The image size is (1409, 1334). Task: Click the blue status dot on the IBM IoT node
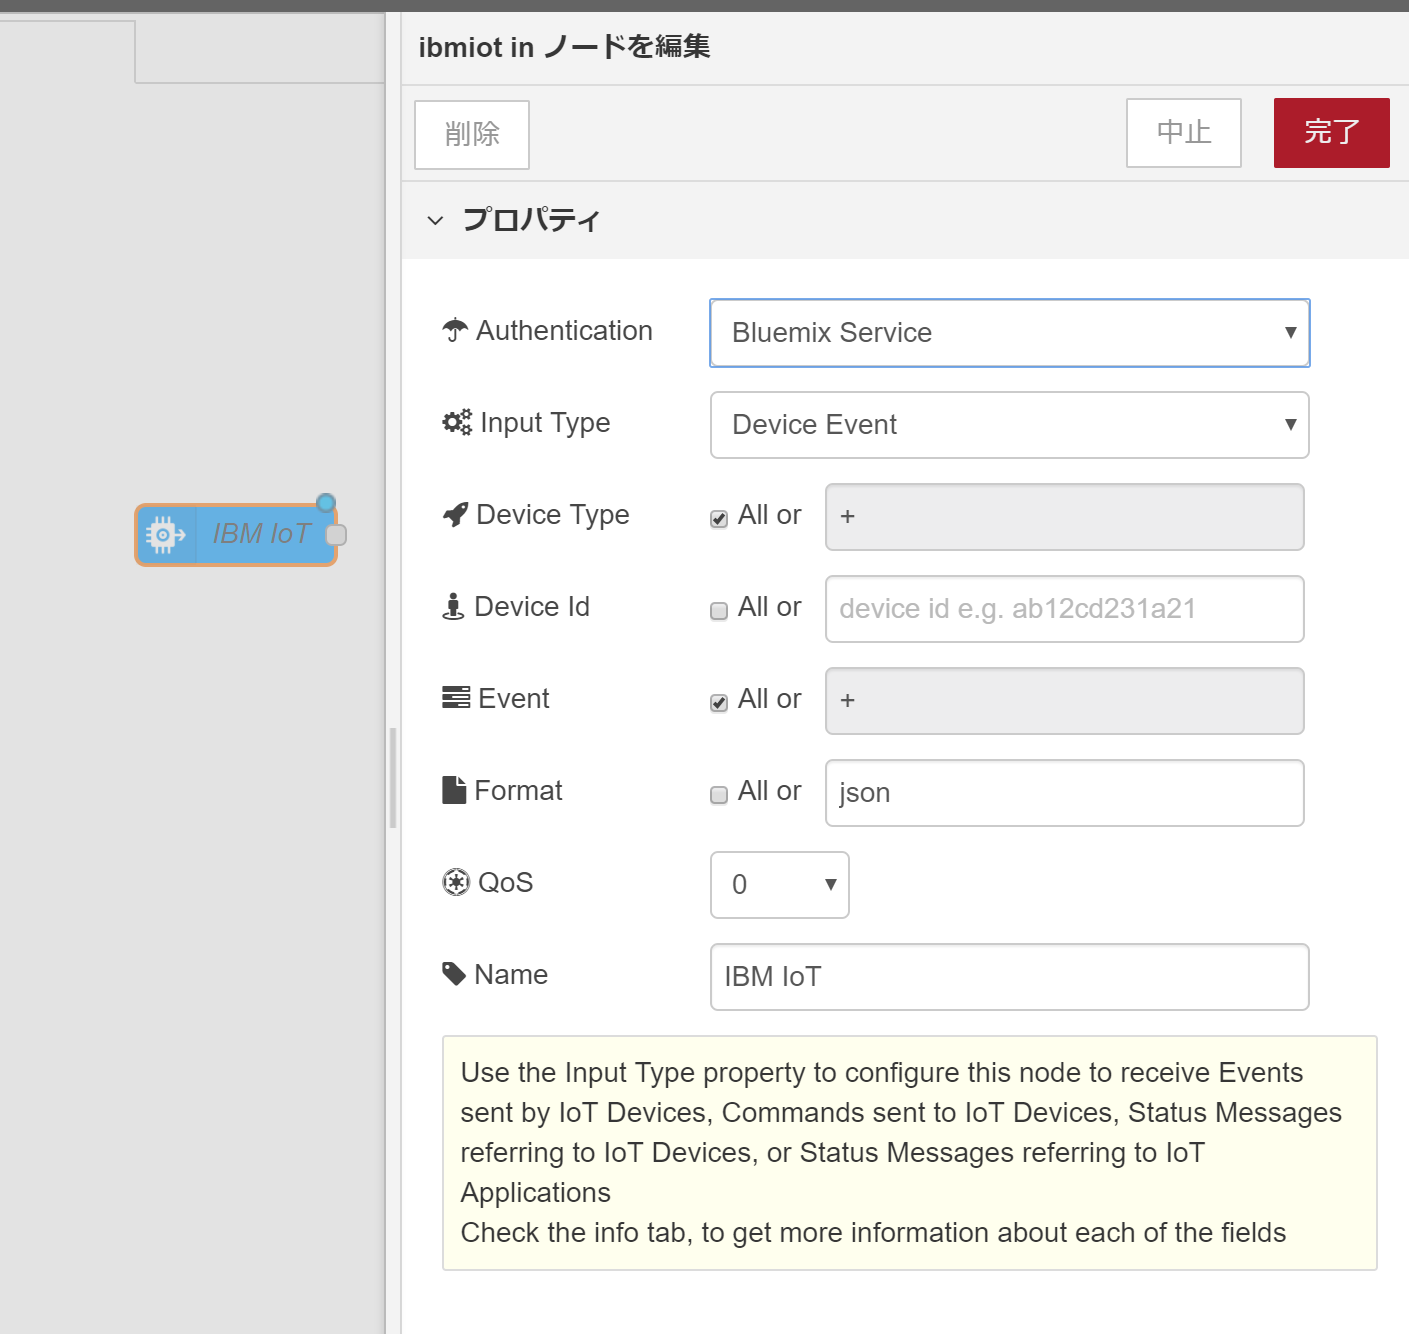click(x=326, y=503)
